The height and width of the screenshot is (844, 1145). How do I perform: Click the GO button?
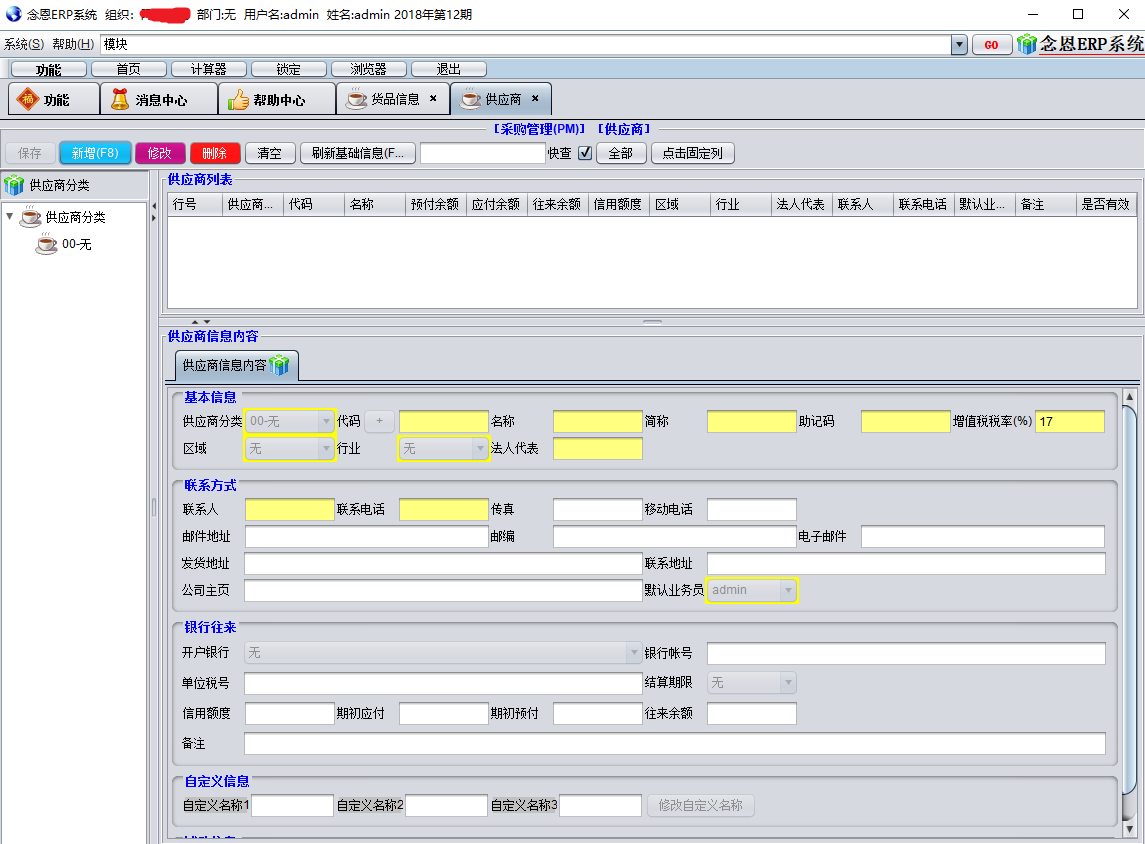(991, 45)
